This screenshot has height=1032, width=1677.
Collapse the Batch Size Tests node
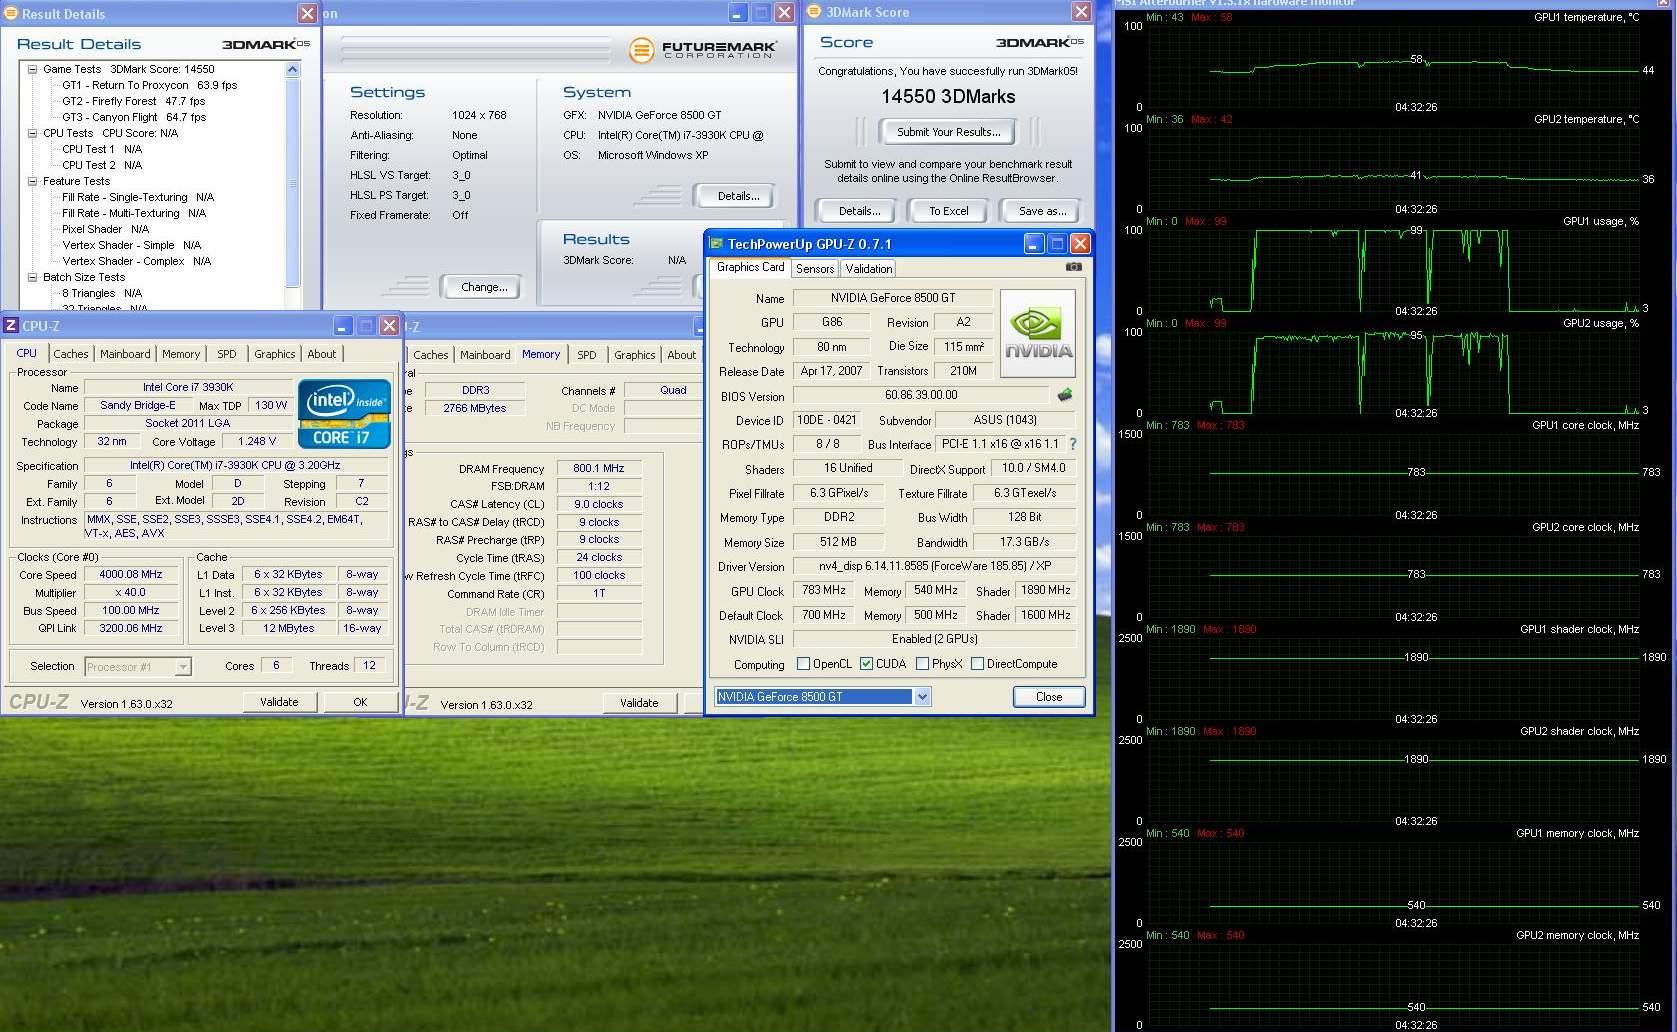32,277
